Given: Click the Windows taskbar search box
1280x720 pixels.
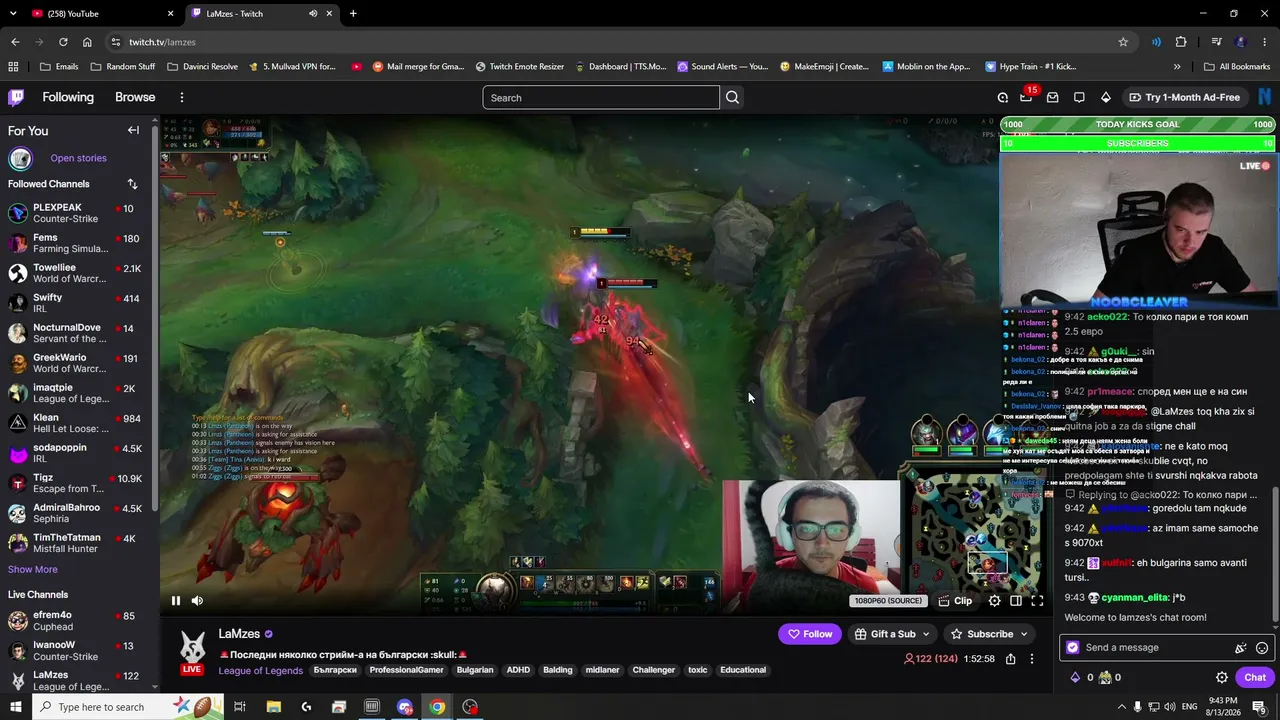Looking at the screenshot, I should (x=128, y=707).
